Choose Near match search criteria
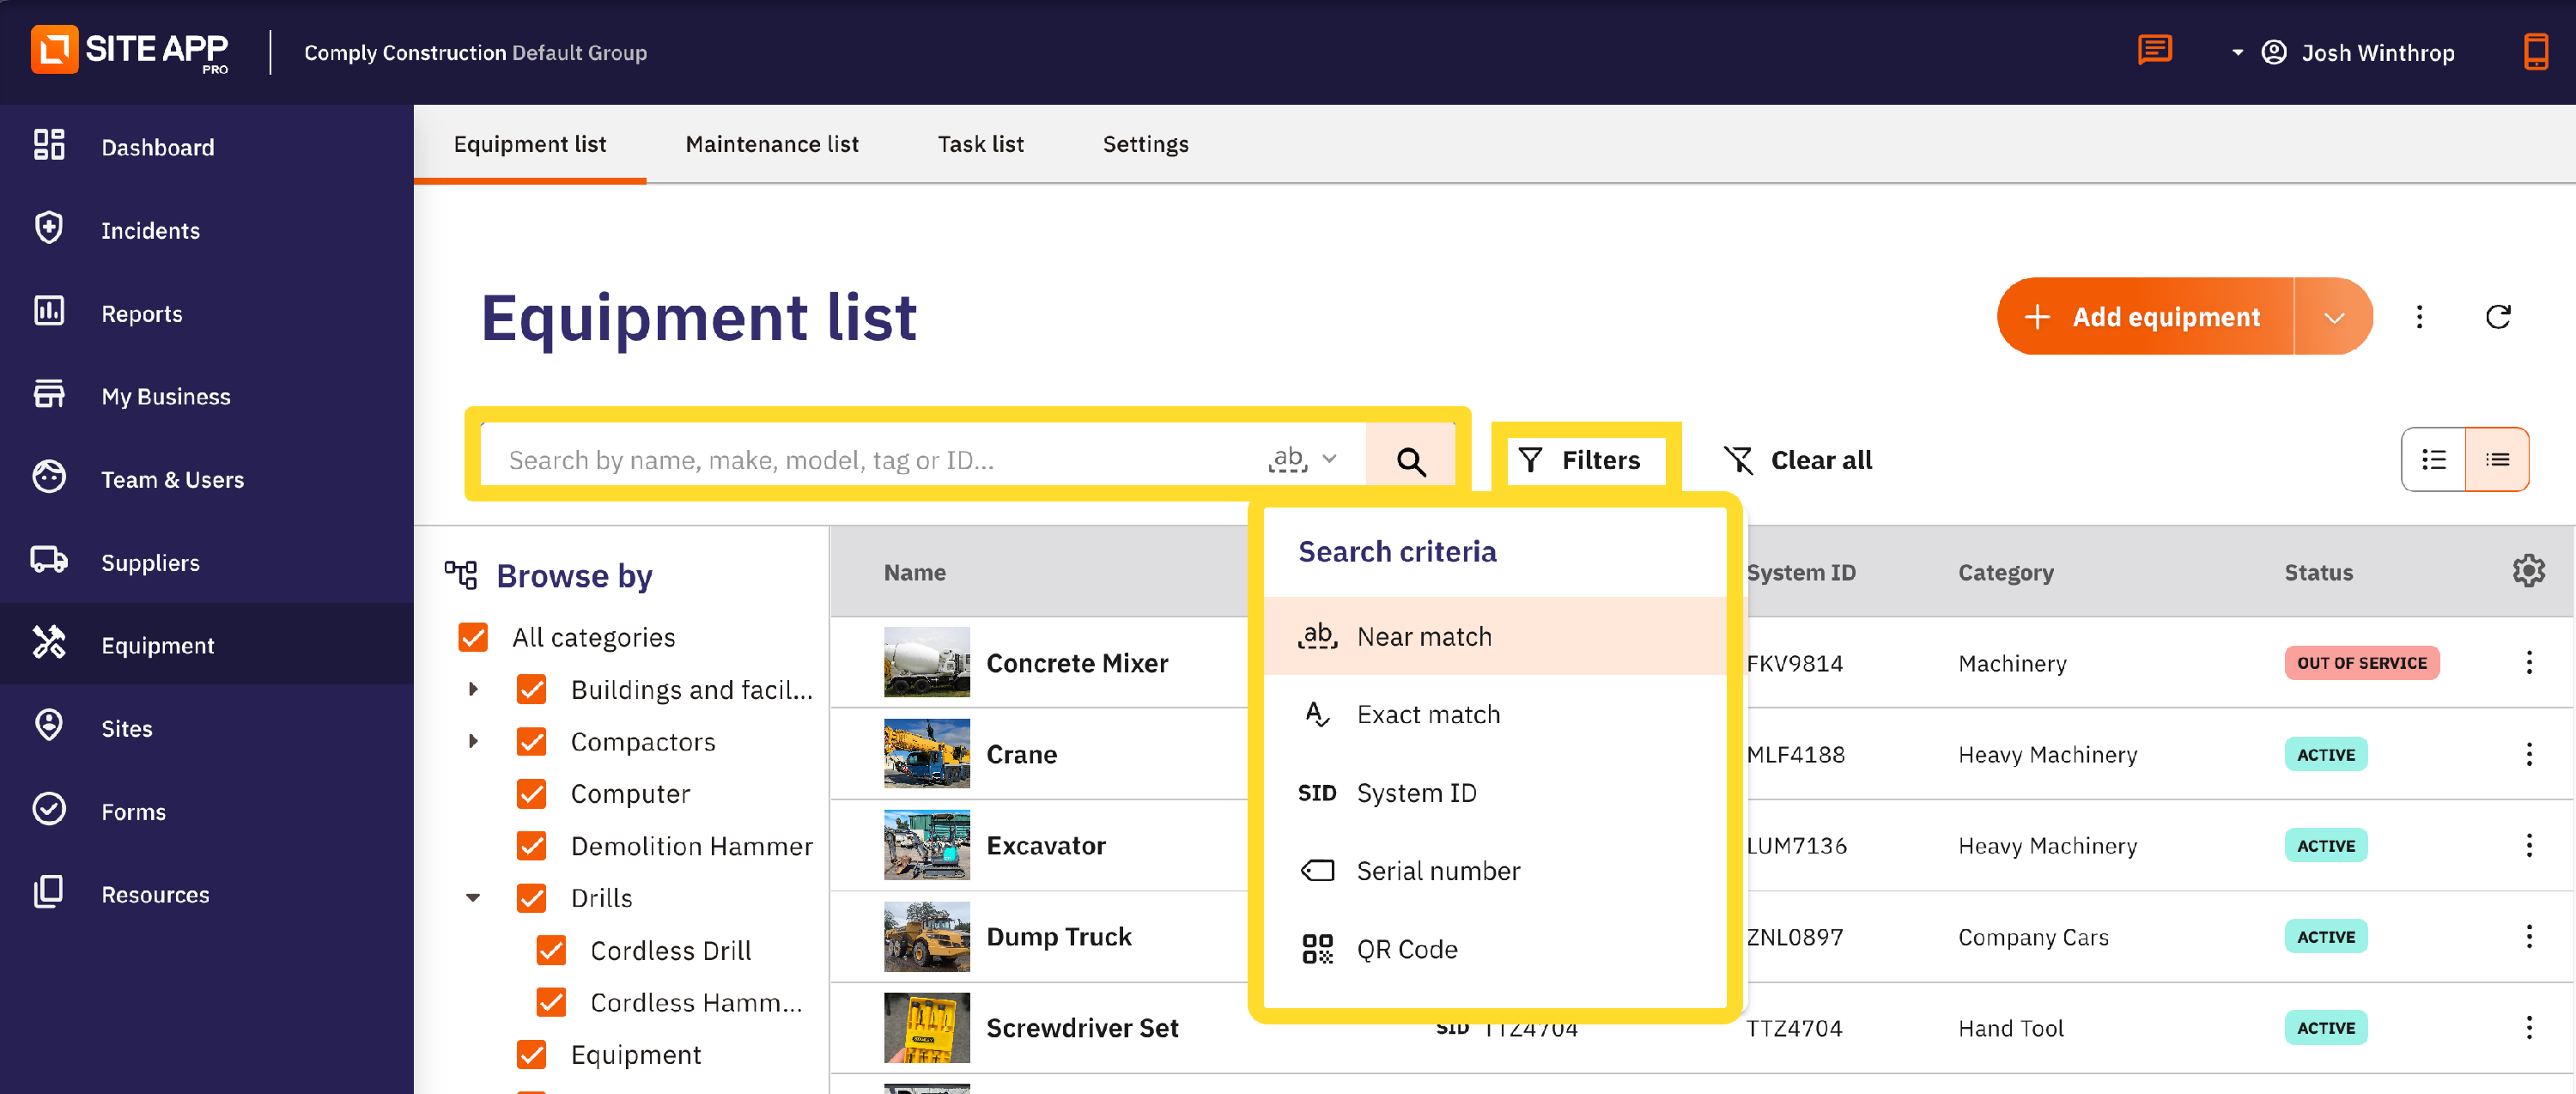Image resolution: width=2576 pixels, height=1094 pixels. 1495,636
